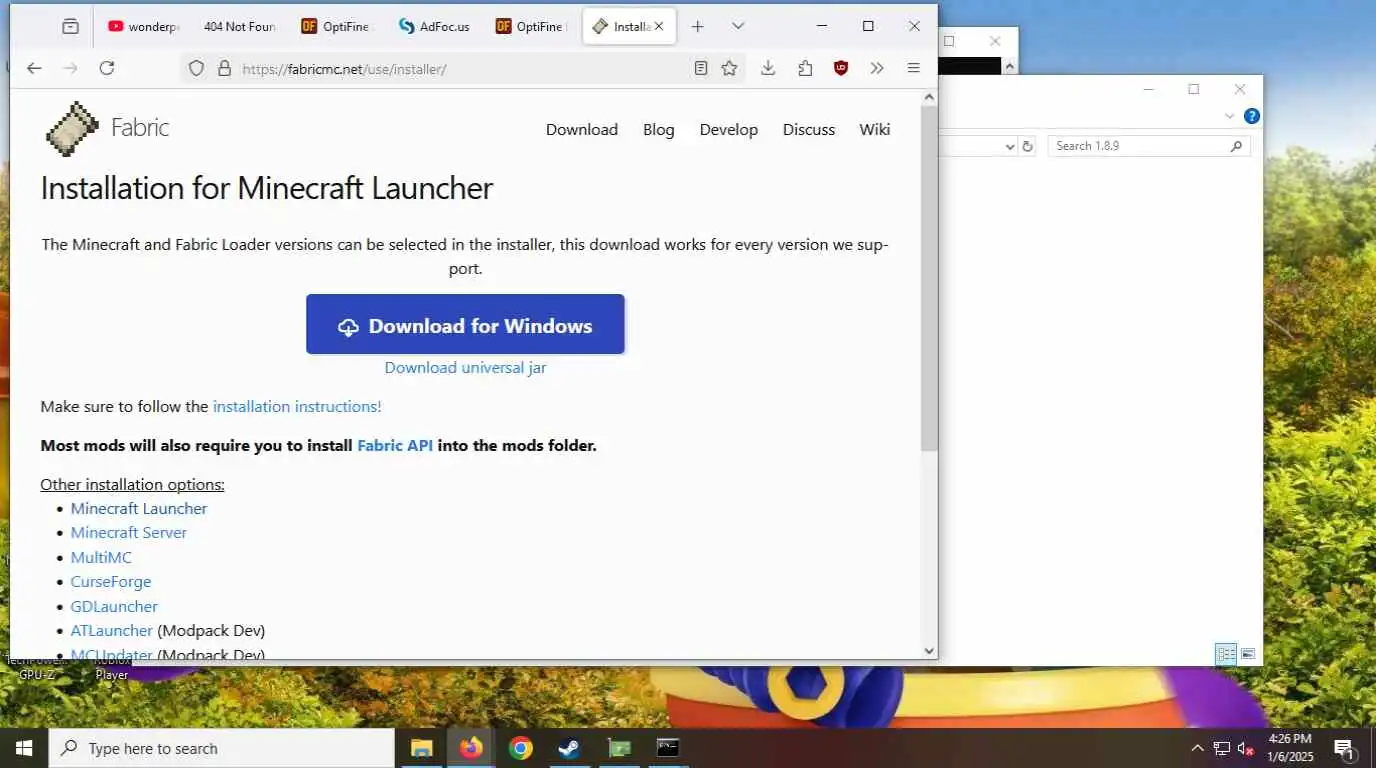Toggle reader view icon in address bar
Viewport: 1376px width, 768px height.
[701, 68]
